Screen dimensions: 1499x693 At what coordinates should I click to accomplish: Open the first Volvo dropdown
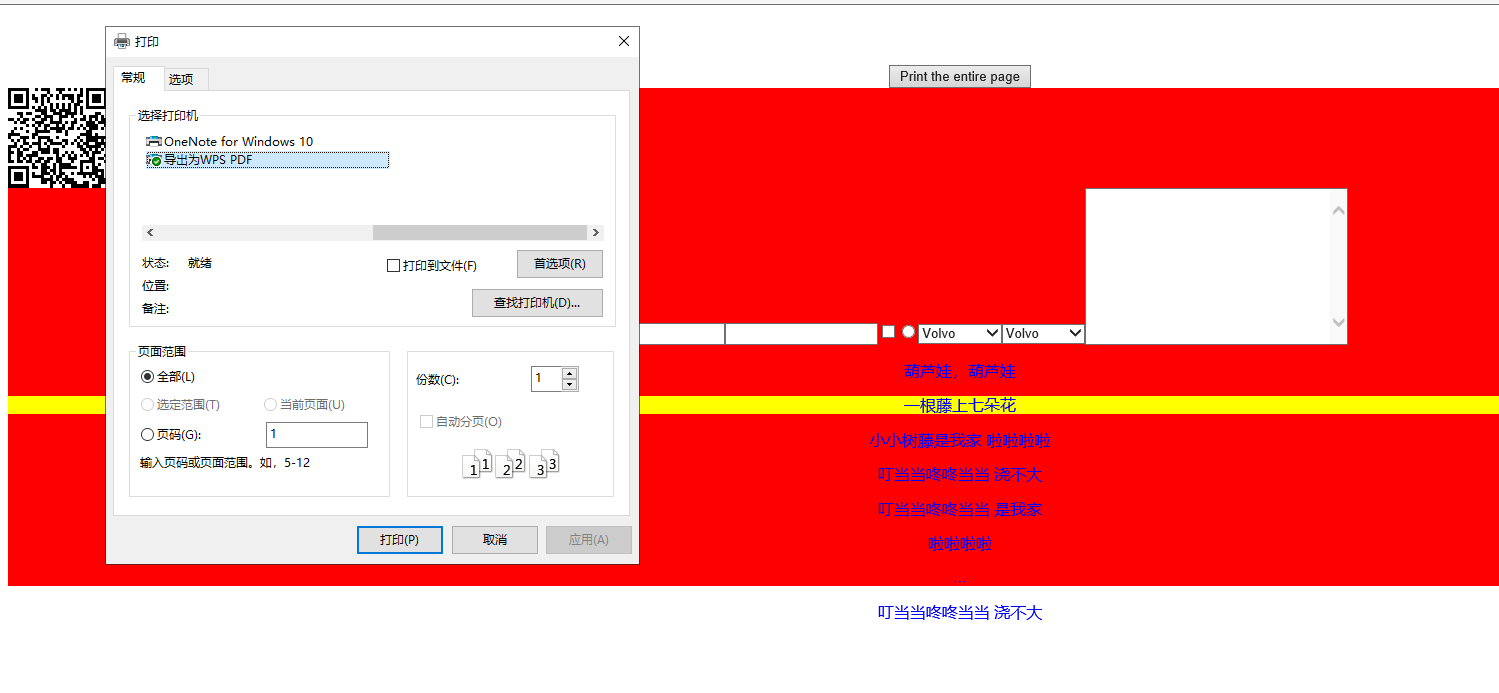(x=959, y=333)
